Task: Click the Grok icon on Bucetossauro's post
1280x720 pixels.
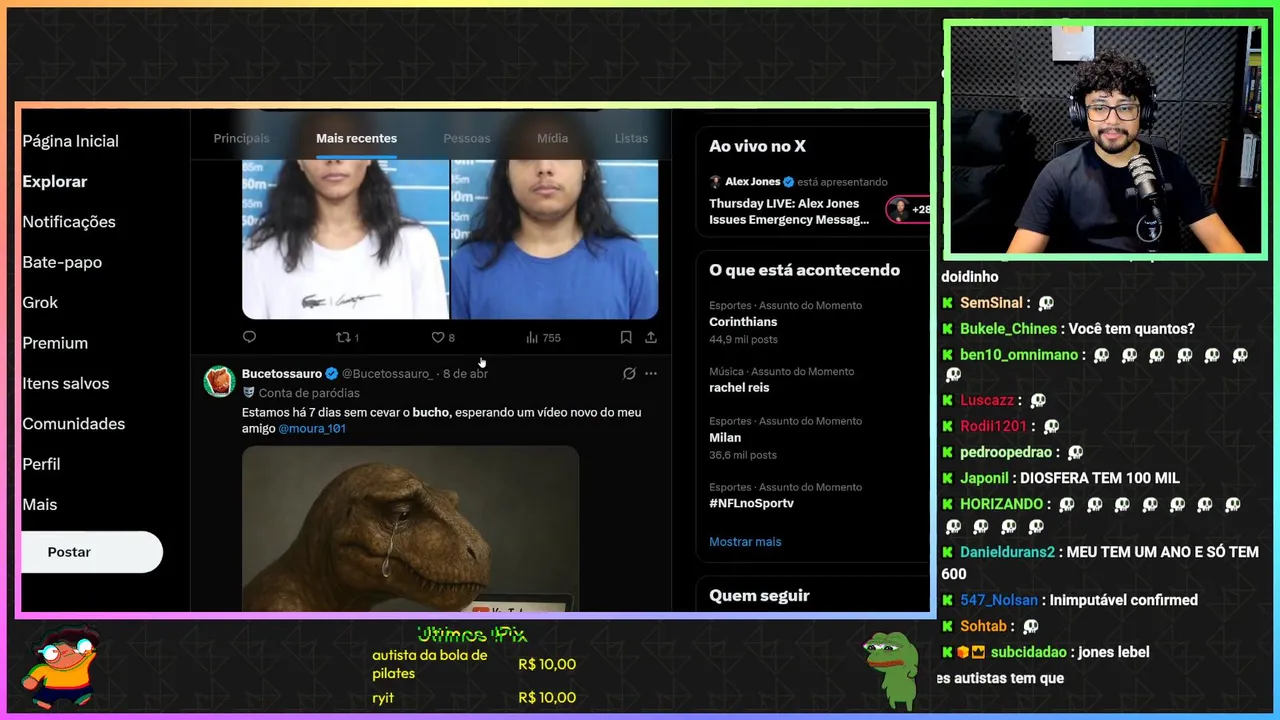Action: click(629, 374)
